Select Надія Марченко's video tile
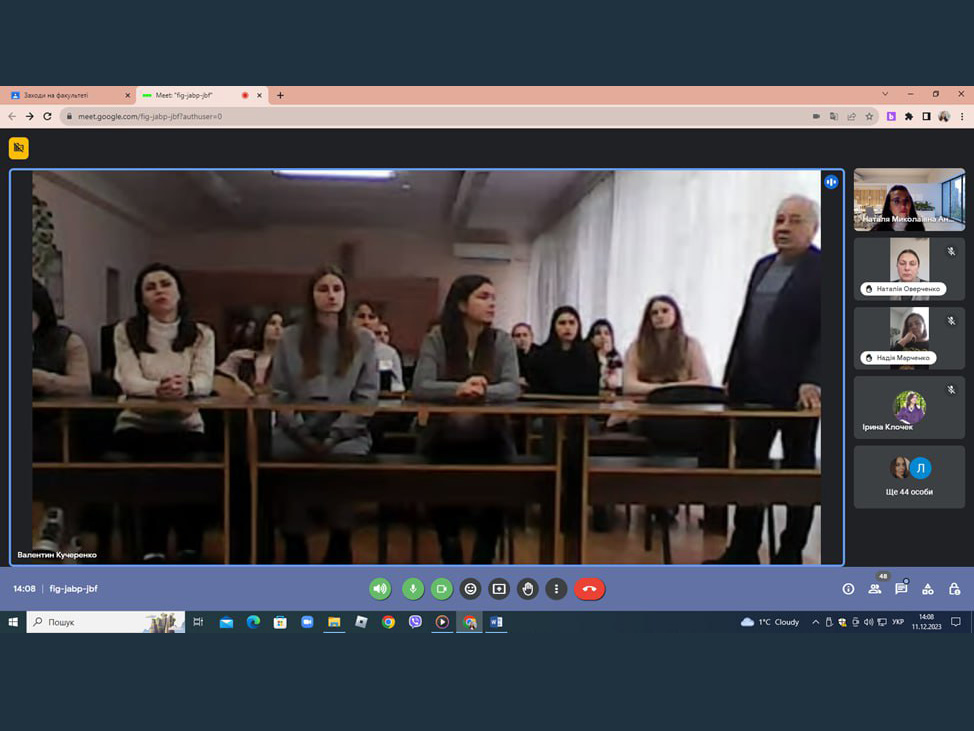 point(909,338)
